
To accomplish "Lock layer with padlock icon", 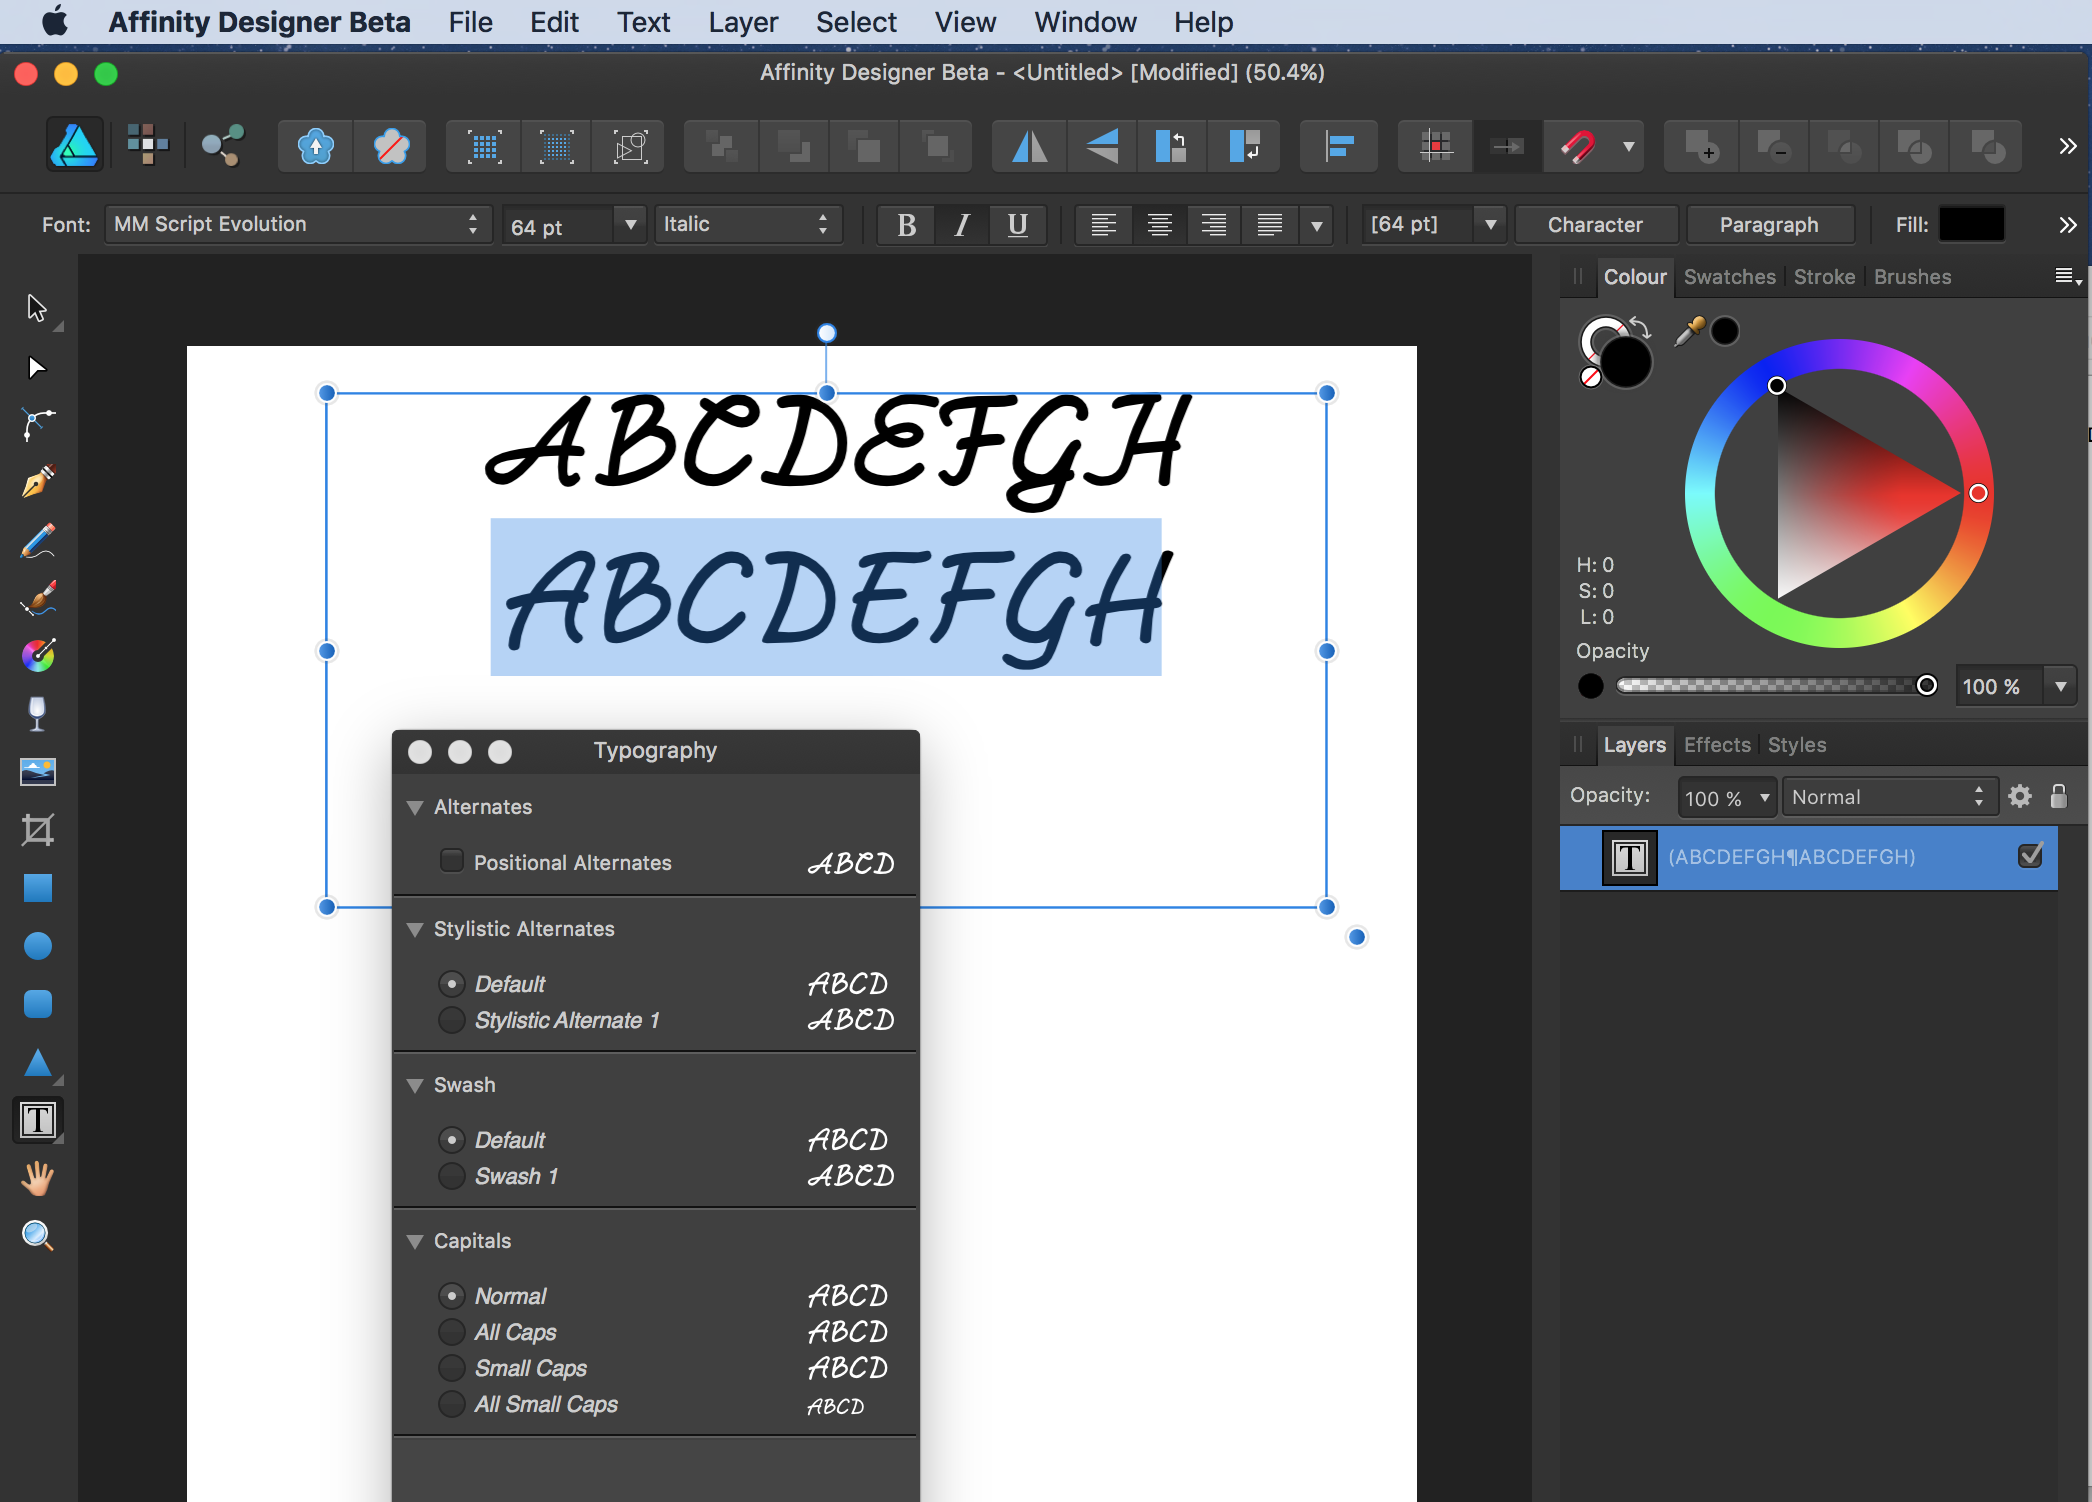I will [x=2058, y=796].
